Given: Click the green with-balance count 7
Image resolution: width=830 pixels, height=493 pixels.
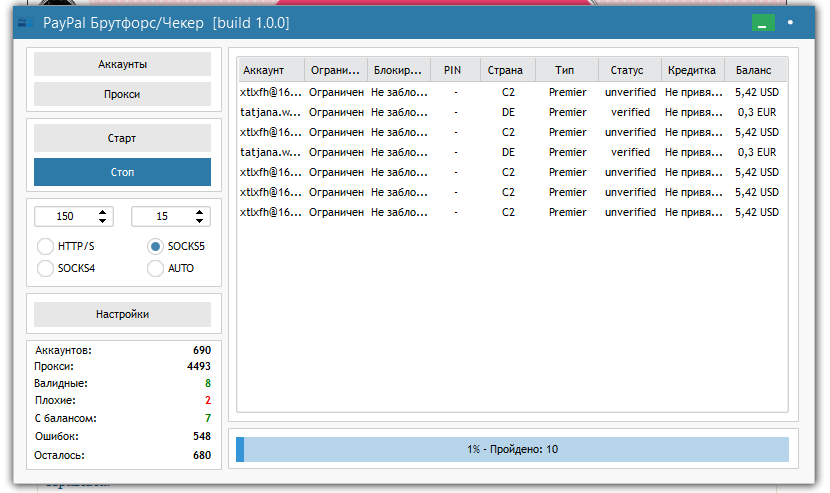Looking at the screenshot, I should click(208, 418).
